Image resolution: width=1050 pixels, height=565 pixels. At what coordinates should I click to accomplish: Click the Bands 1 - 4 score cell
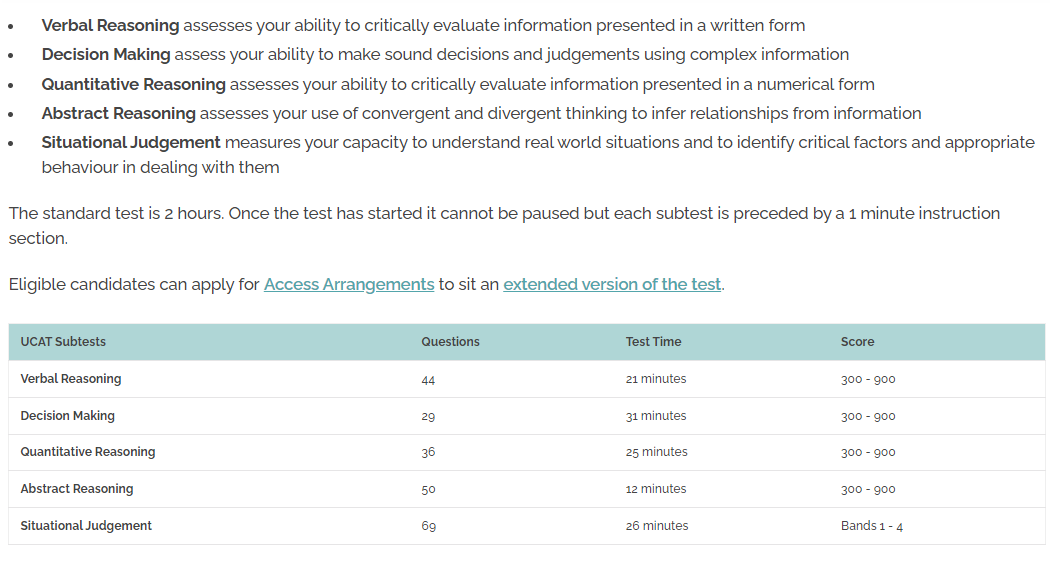pos(871,526)
